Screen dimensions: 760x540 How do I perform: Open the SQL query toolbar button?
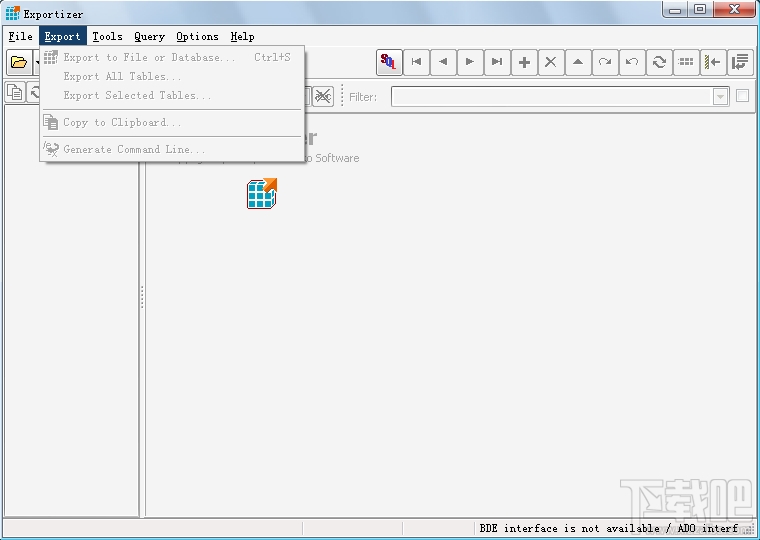coord(389,62)
